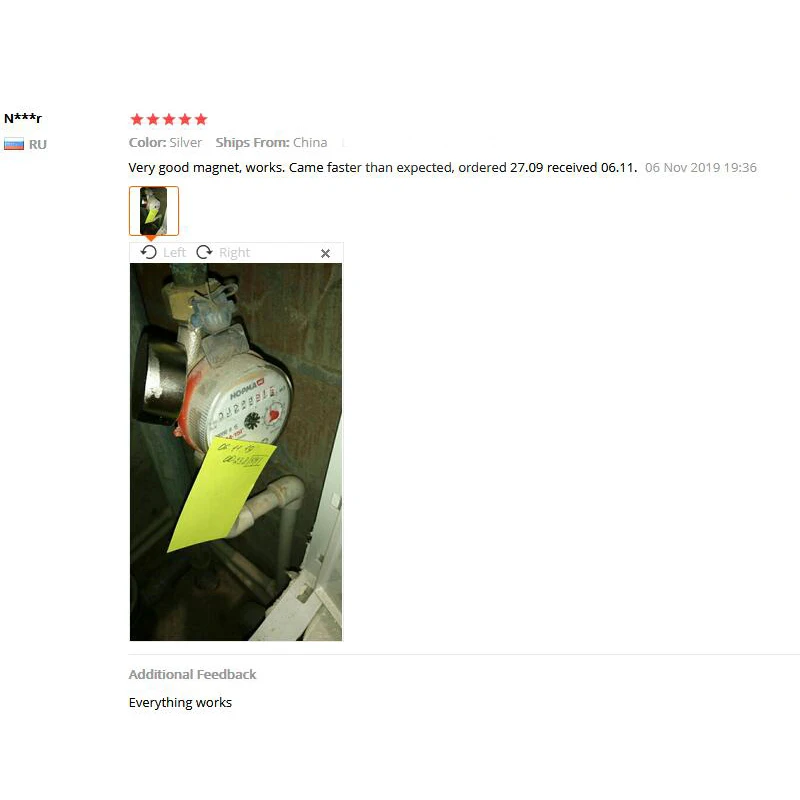Click the RU country code label
The image size is (800, 800).
click(x=38, y=144)
